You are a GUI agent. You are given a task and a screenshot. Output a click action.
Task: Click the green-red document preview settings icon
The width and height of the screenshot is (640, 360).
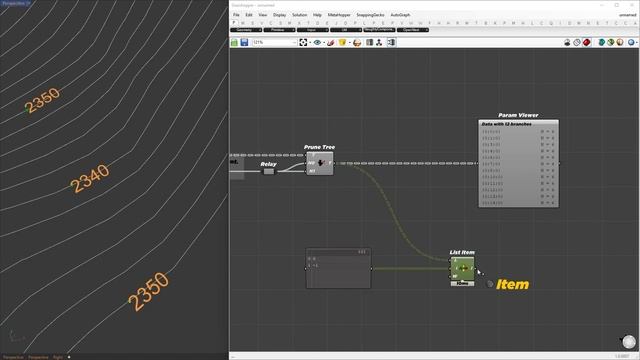pyautogui.click(x=611, y=42)
